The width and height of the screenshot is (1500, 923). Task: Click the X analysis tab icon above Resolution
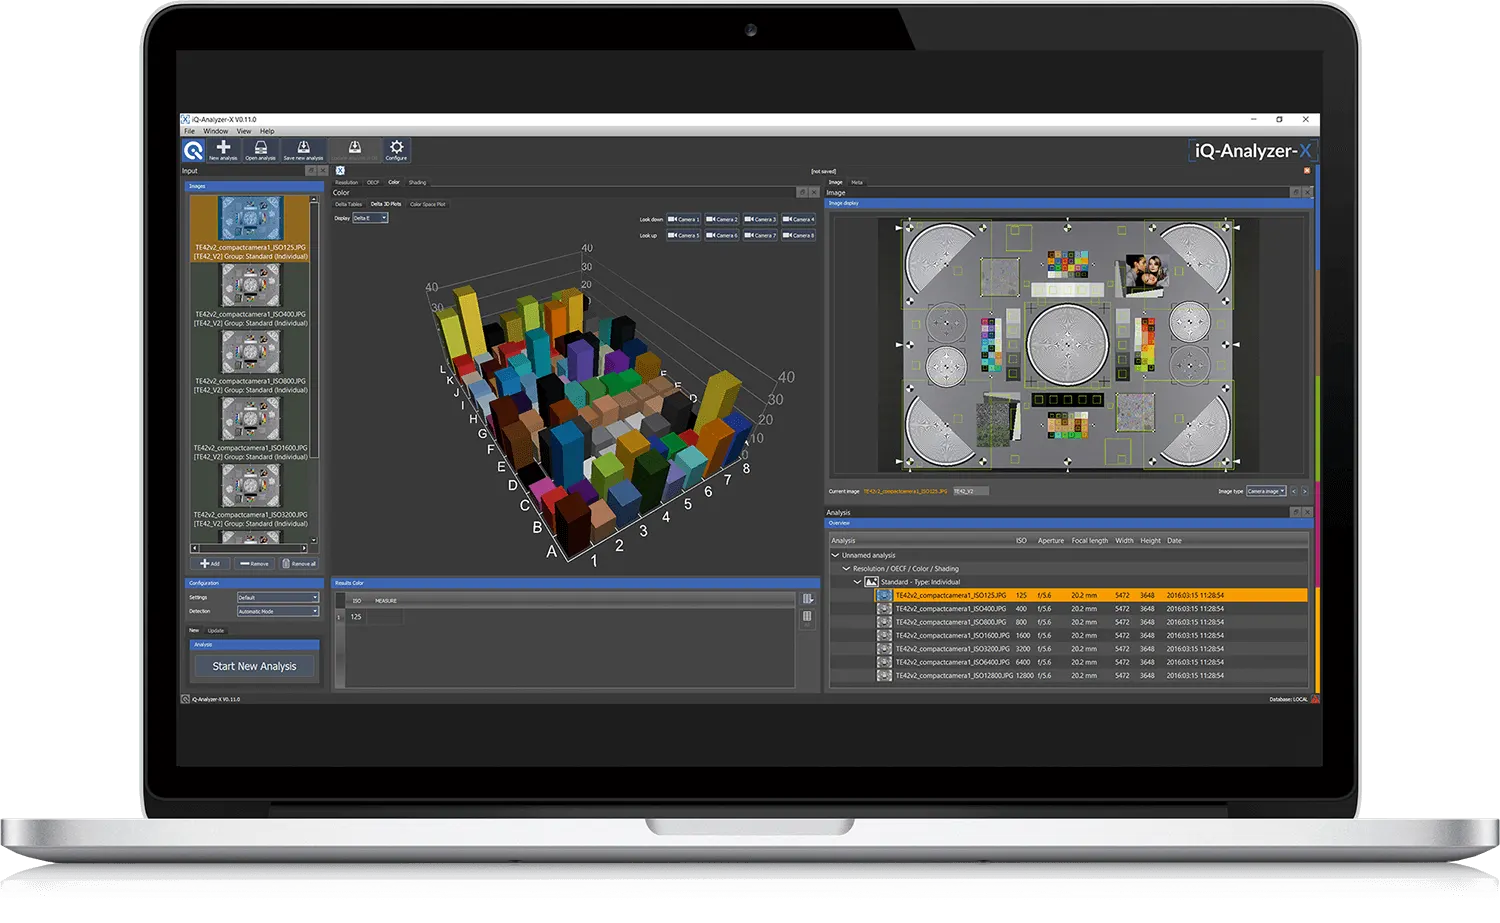click(340, 171)
